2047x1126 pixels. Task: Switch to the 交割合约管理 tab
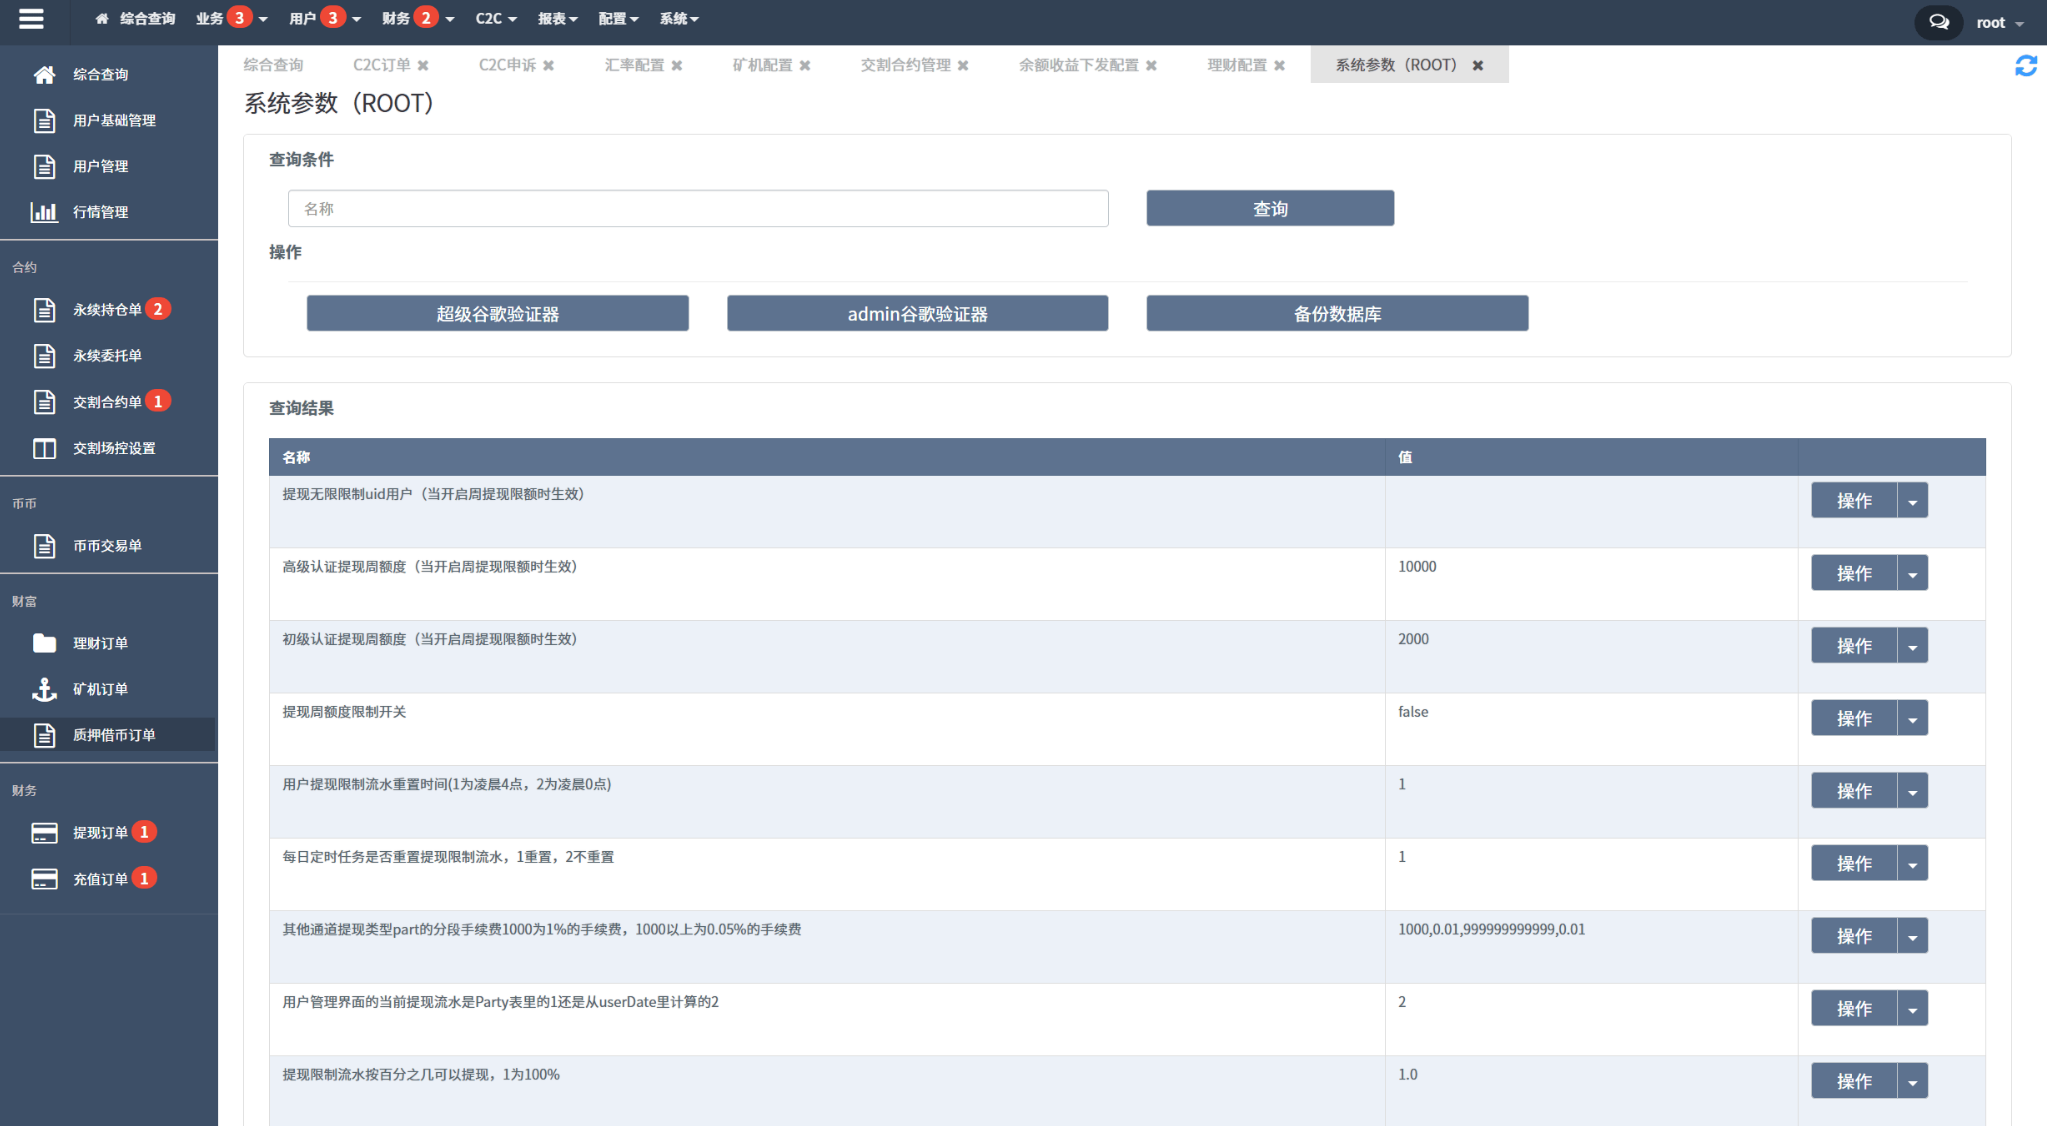click(906, 65)
